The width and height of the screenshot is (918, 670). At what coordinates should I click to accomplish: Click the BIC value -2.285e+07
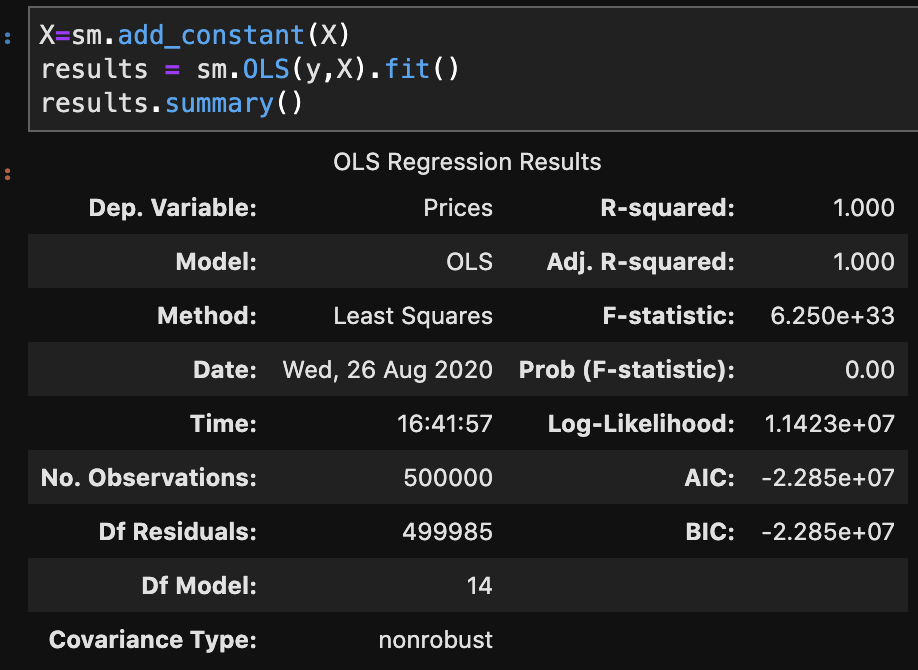pos(827,532)
